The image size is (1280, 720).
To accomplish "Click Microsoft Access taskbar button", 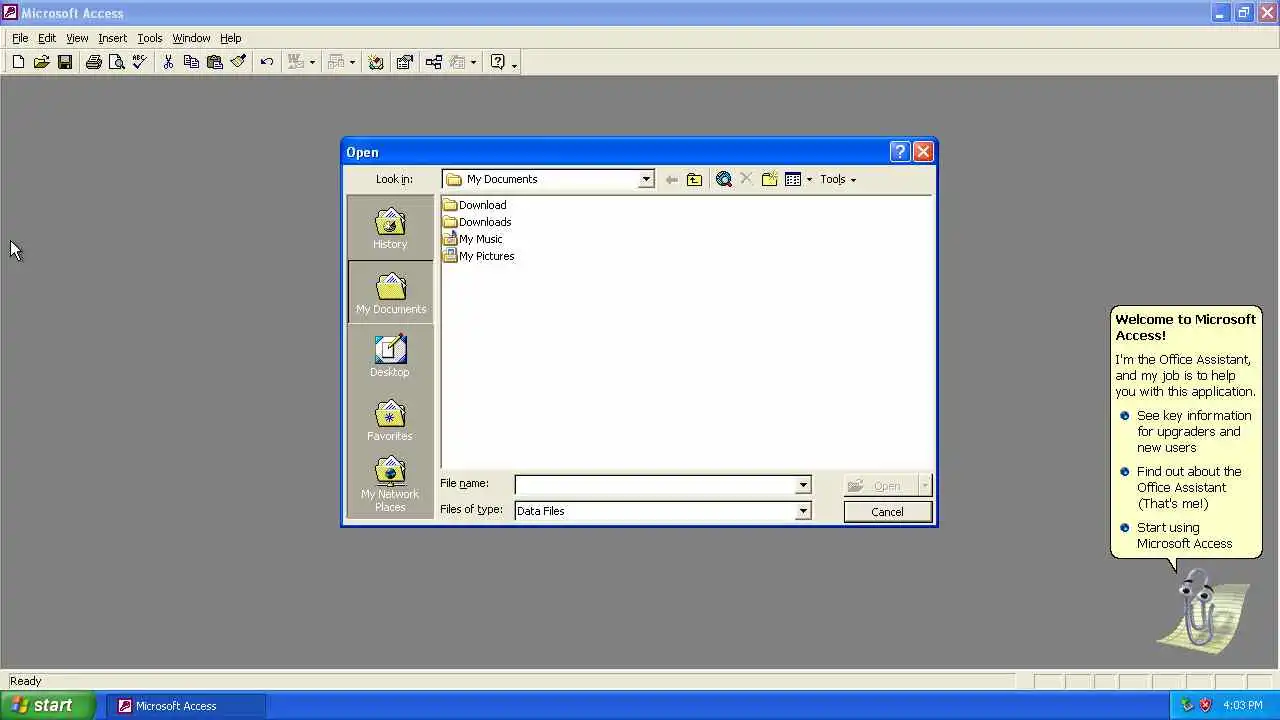I will [186, 706].
